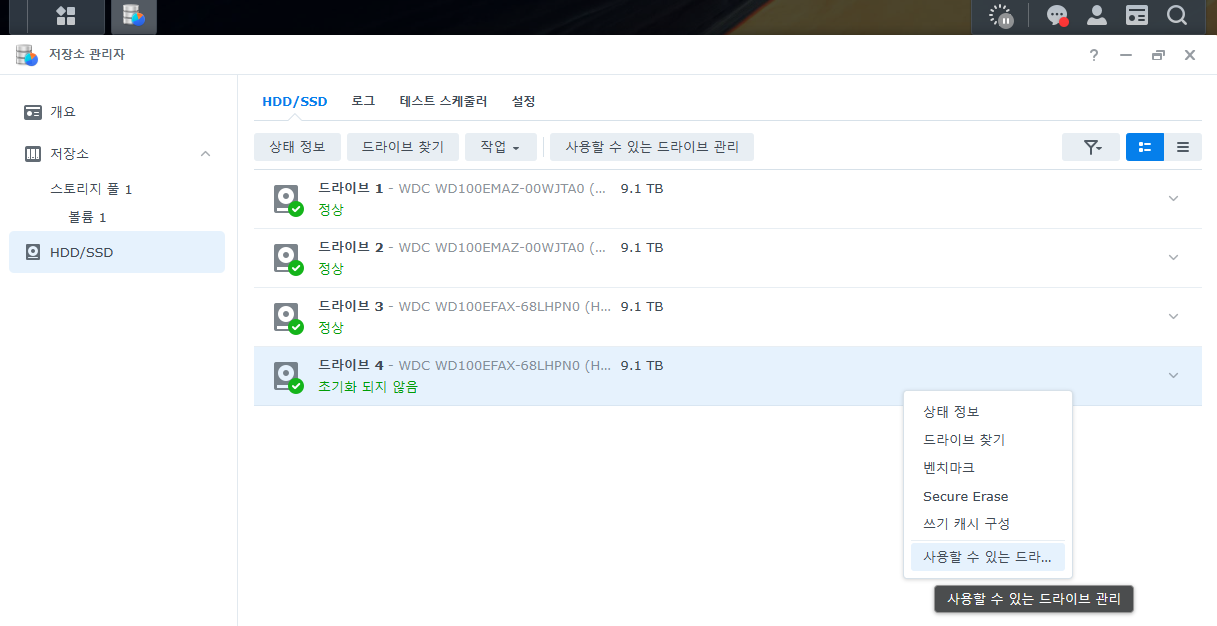Switch to the 로그 tab
The width and height of the screenshot is (1217, 626).
click(363, 101)
